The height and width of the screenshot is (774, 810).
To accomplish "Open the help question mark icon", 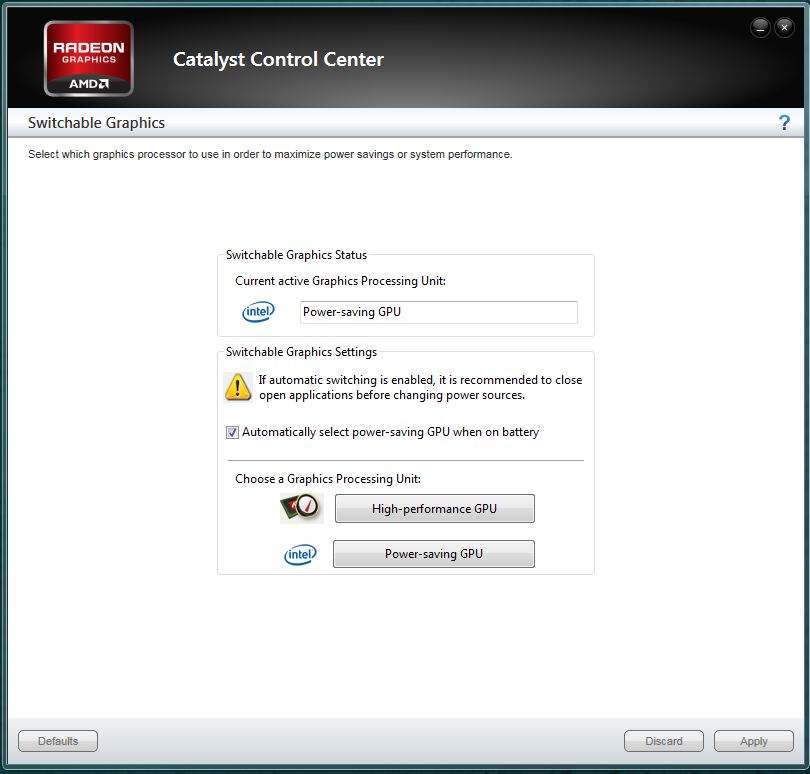I will [x=784, y=123].
